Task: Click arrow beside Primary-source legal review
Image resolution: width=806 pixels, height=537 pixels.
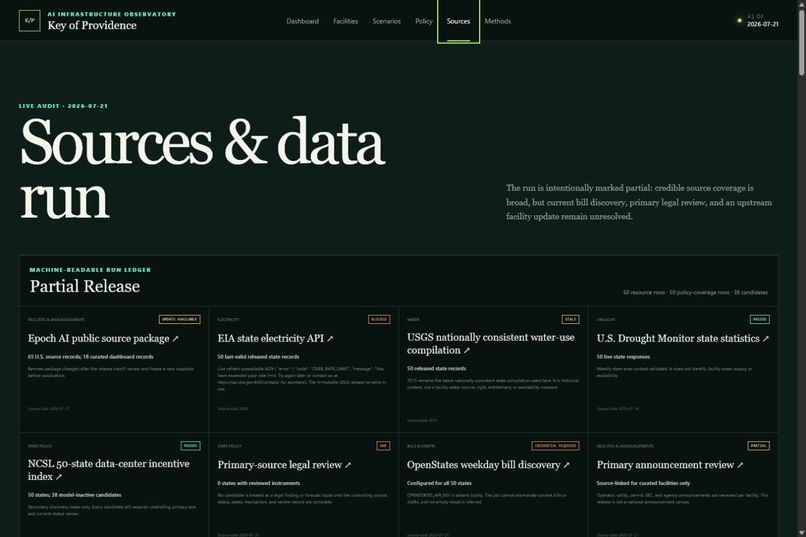Action: (348, 465)
